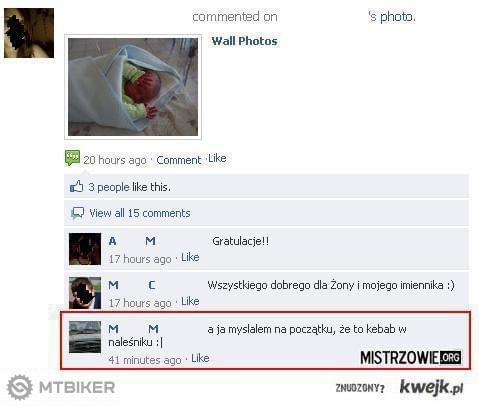Click the green comment speech bubble icon
Screen dimensions: 479x406
coord(72,158)
